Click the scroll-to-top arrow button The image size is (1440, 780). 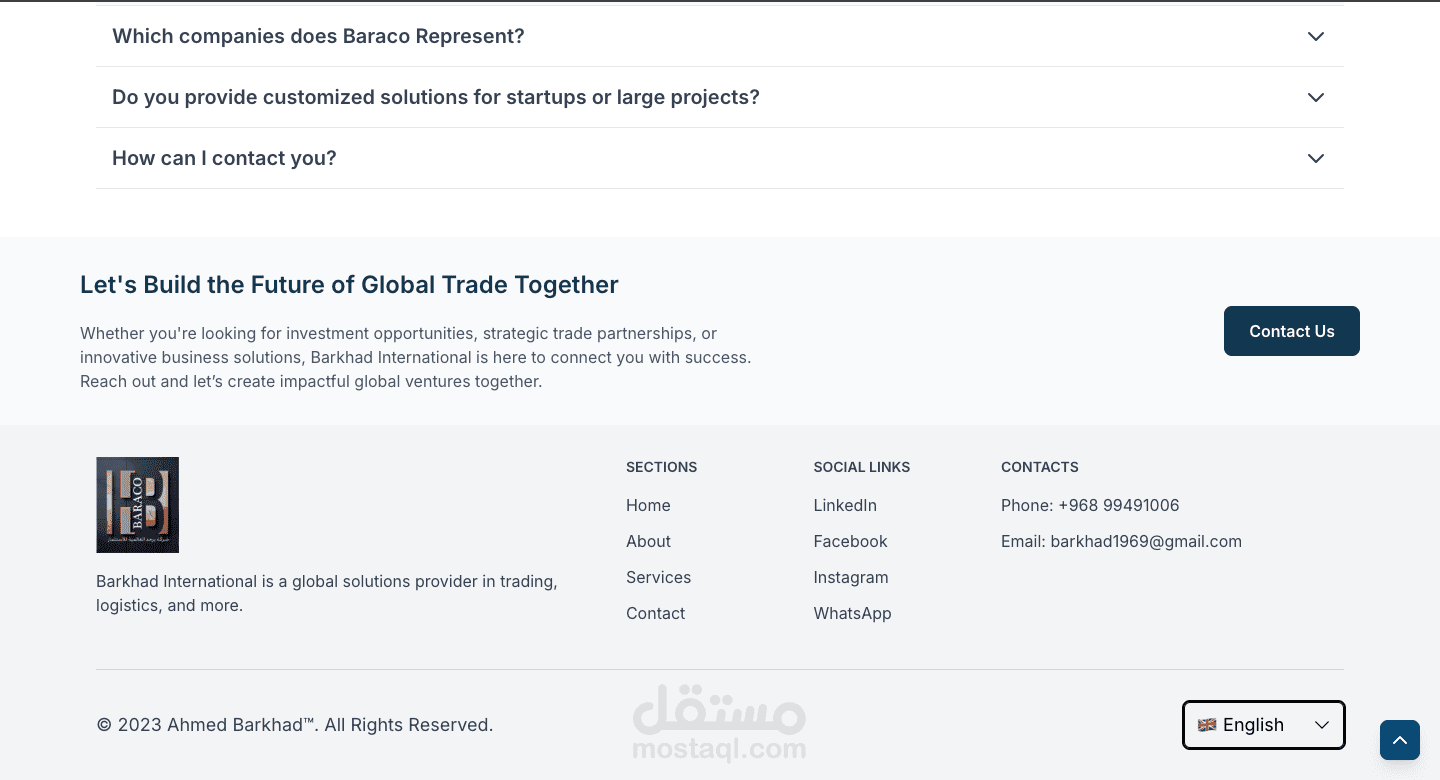1400,740
